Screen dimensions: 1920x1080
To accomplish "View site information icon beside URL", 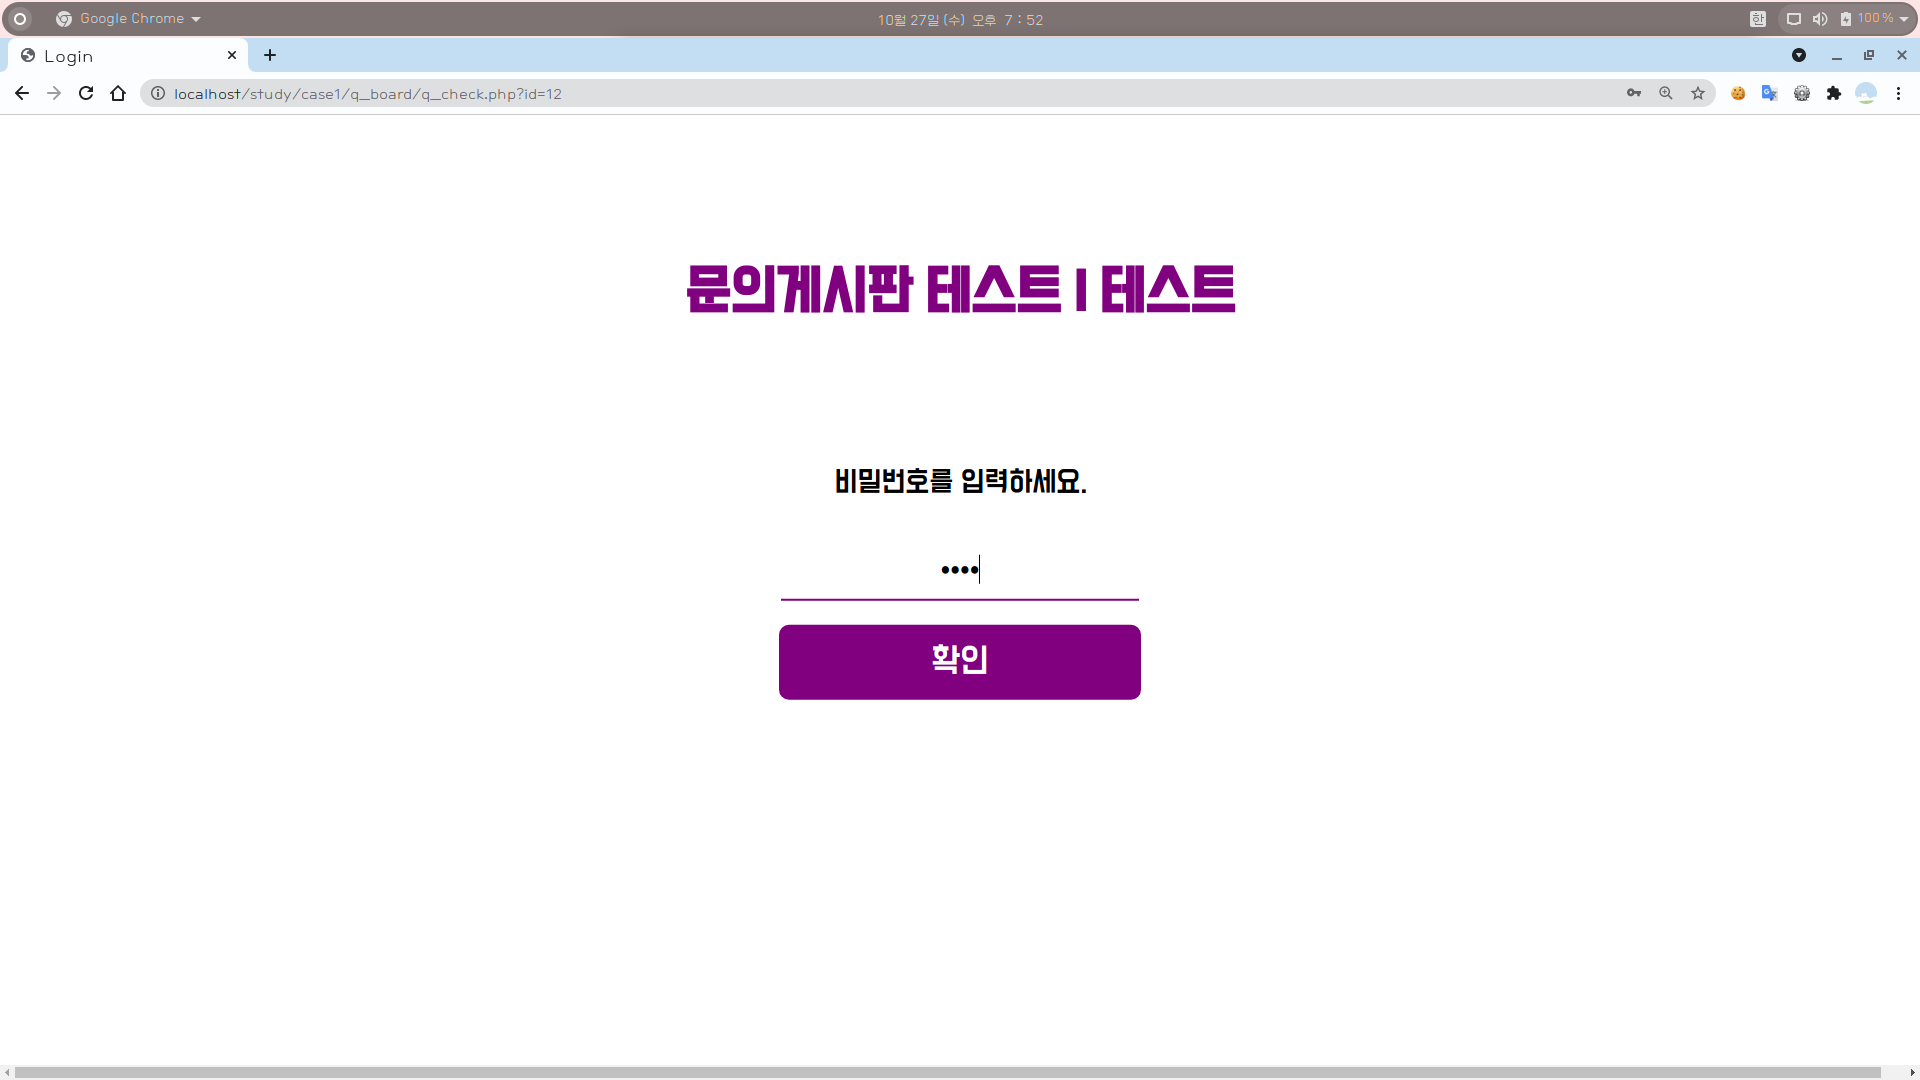I will [x=158, y=93].
